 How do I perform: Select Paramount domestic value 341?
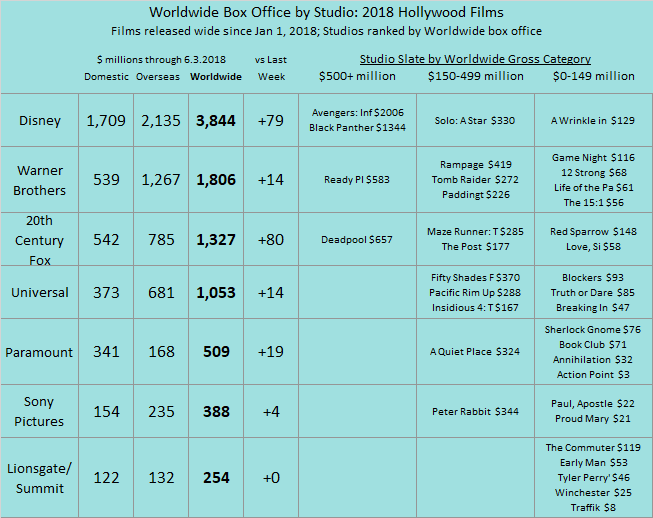click(106, 352)
